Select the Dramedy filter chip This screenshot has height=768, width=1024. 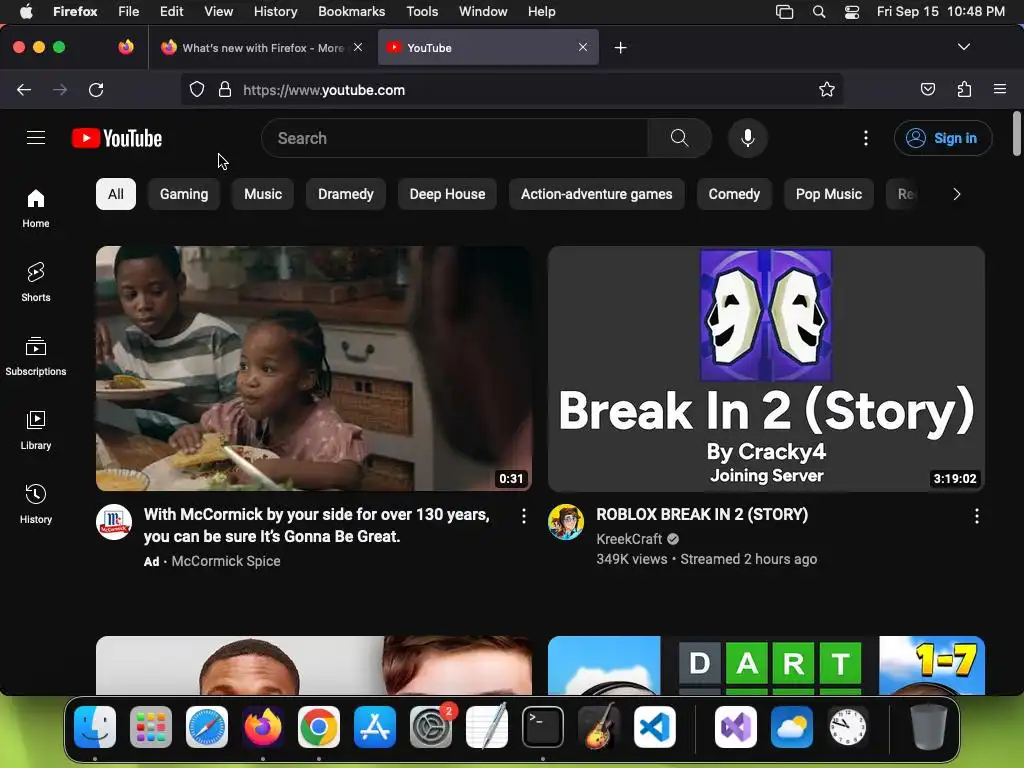tap(345, 194)
